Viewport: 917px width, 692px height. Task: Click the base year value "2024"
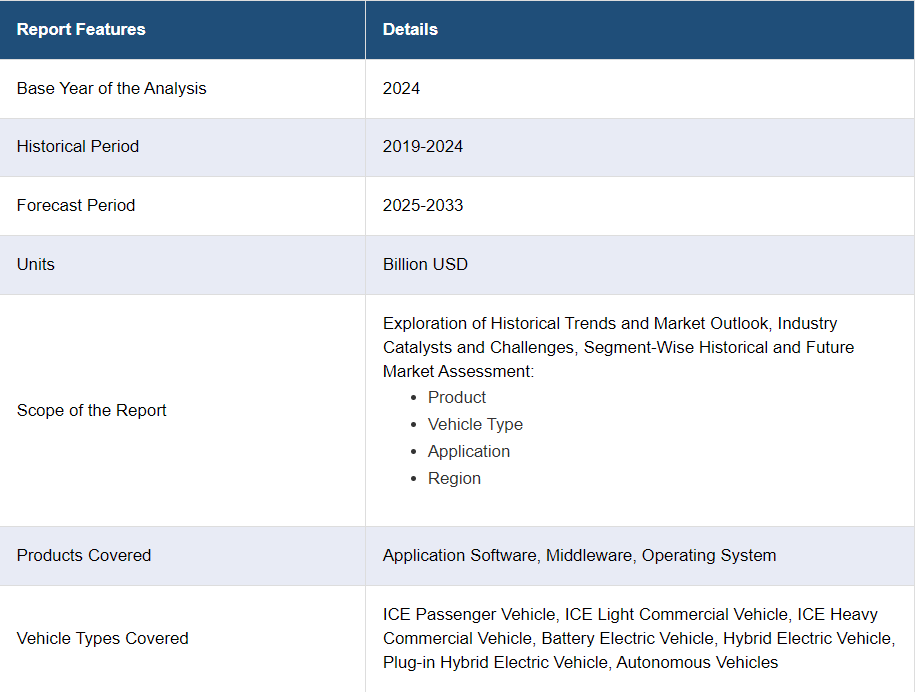point(401,88)
